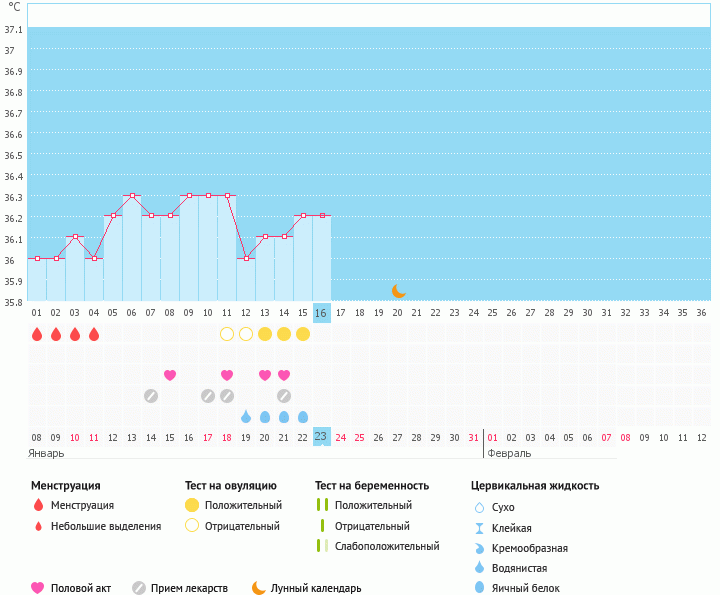The height and width of the screenshot is (595, 720).
Task: Click the pink heart on cycle day 08
Action: (170, 375)
